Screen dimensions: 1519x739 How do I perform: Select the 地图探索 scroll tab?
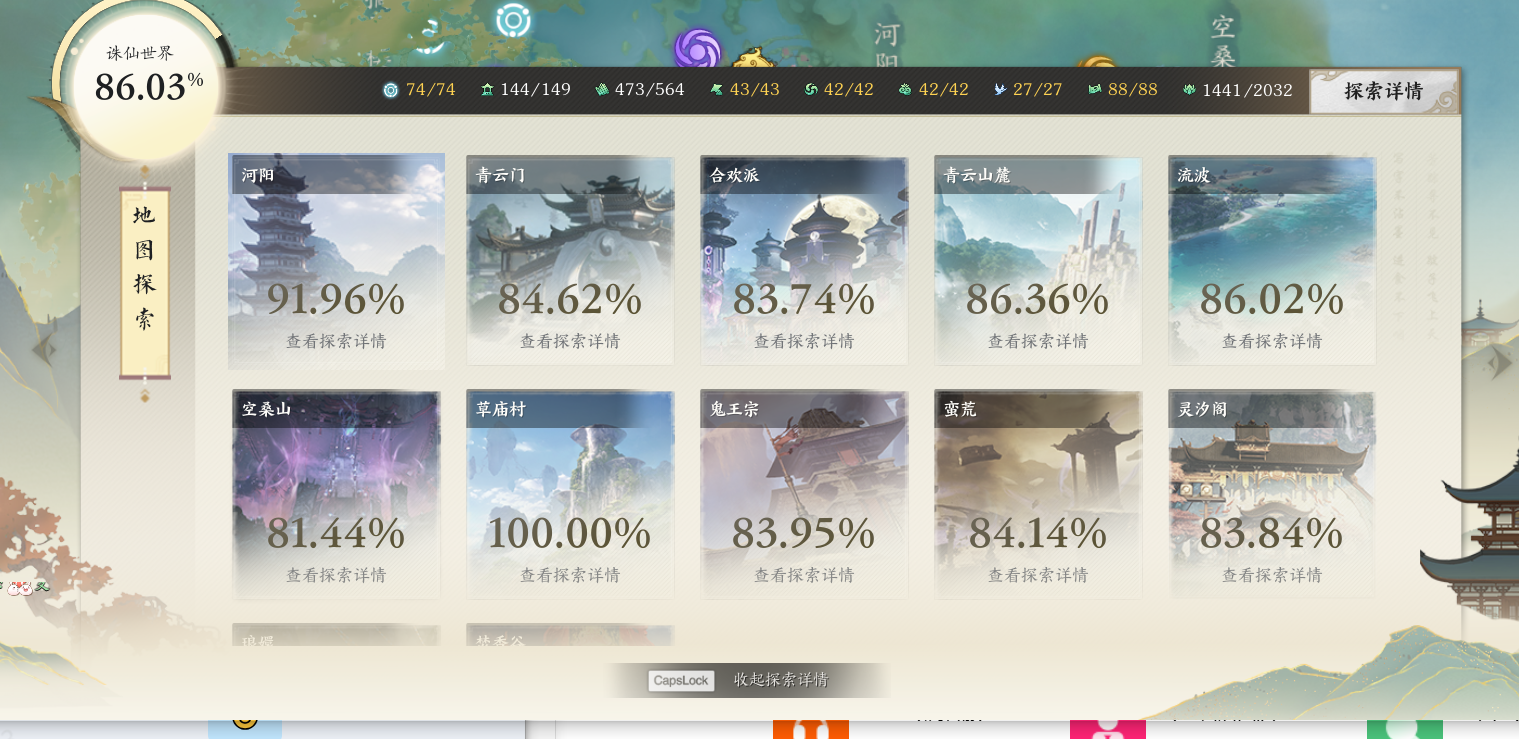coord(145,283)
